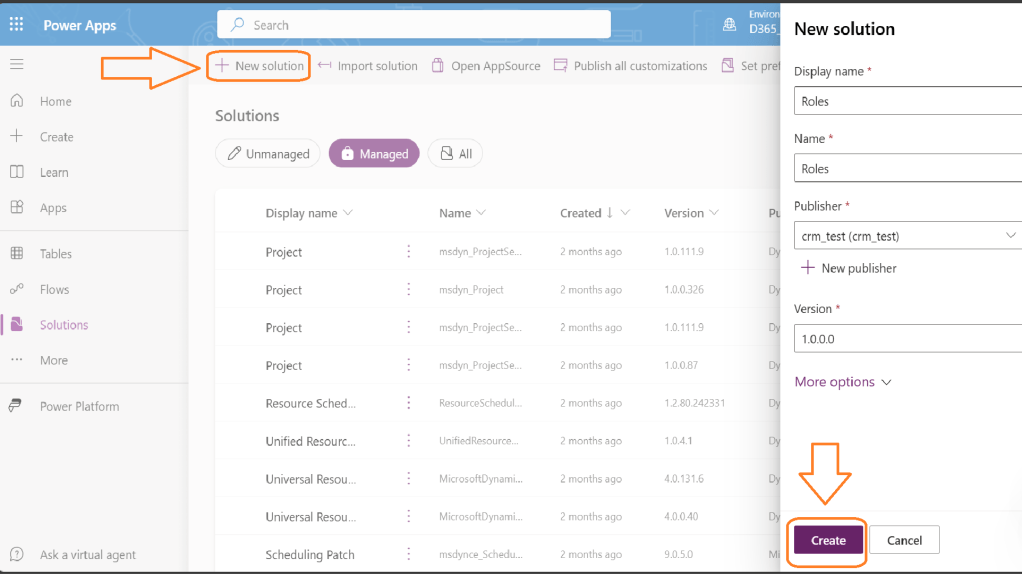The height and width of the screenshot is (575, 1022).
Task: Click the Home icon in sidebar
Action: coord(17,101)
